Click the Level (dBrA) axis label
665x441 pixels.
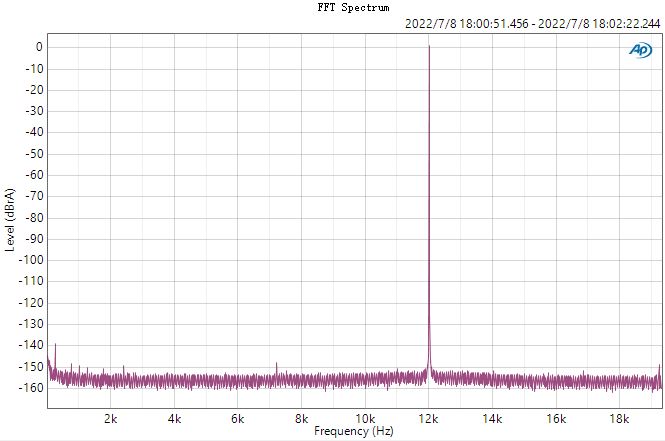pos(10,219)
